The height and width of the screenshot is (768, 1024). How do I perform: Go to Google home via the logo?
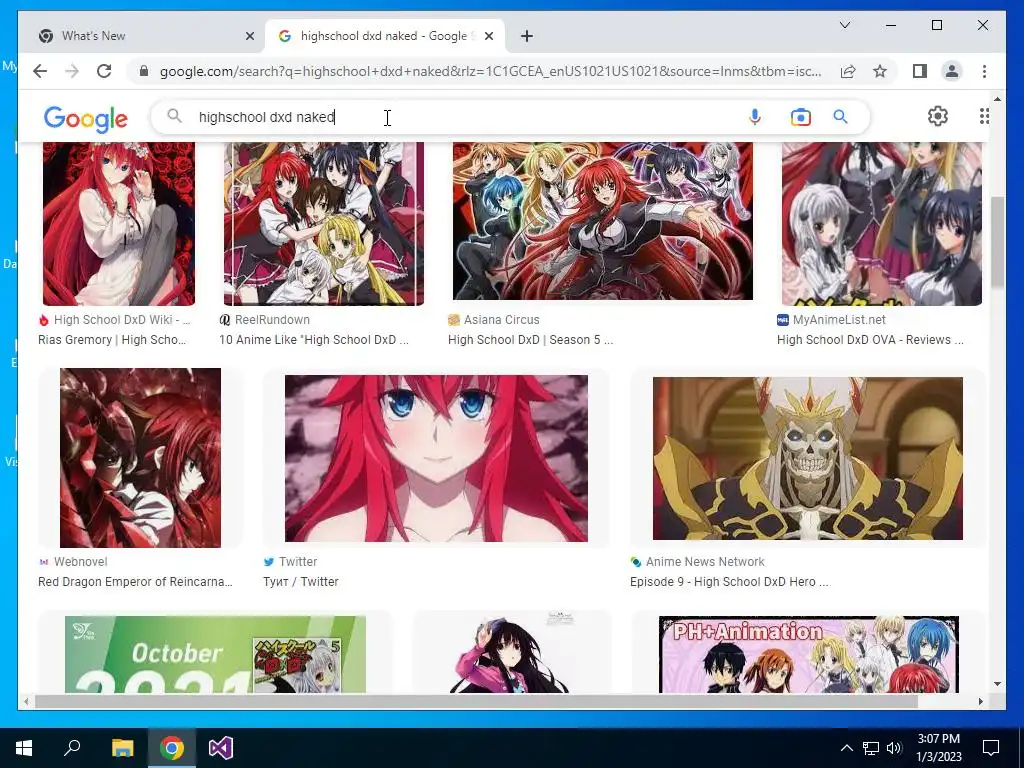[86, 119]
